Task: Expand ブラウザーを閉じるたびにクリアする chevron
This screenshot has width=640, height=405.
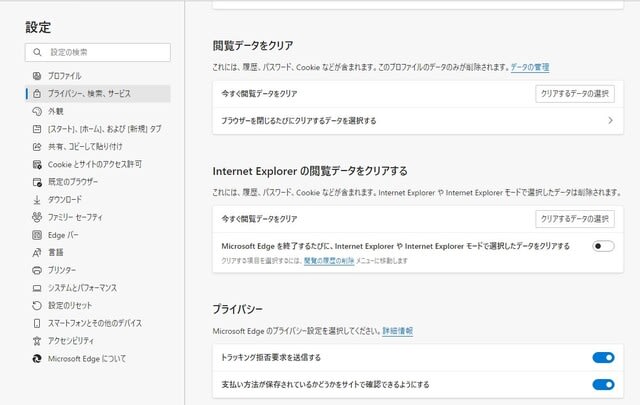Action: point(610,120)
